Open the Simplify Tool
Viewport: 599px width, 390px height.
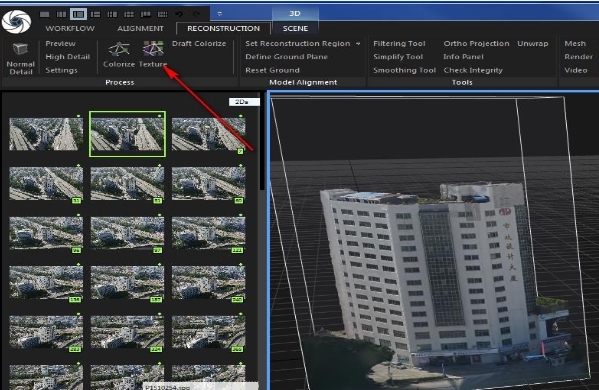click(x=398, y=57)
